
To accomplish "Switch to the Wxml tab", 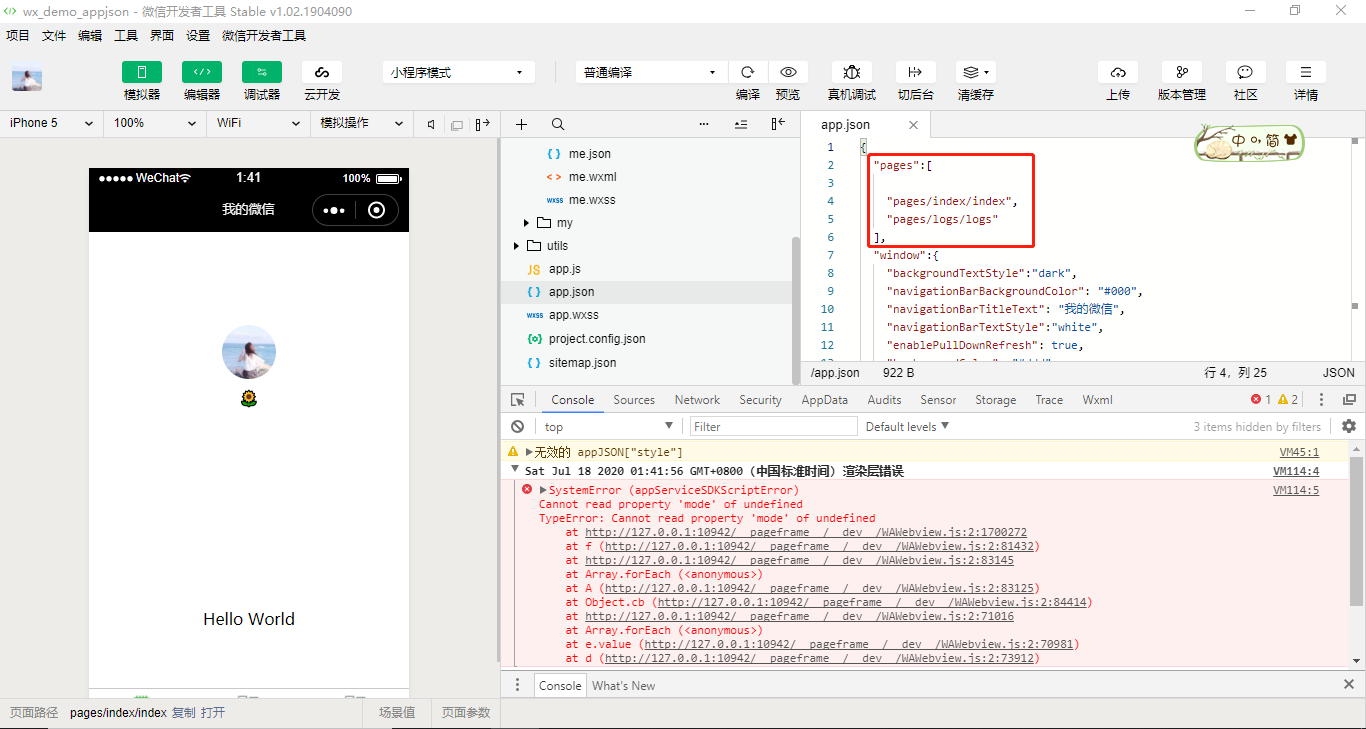I will [x=1097, y=400].
